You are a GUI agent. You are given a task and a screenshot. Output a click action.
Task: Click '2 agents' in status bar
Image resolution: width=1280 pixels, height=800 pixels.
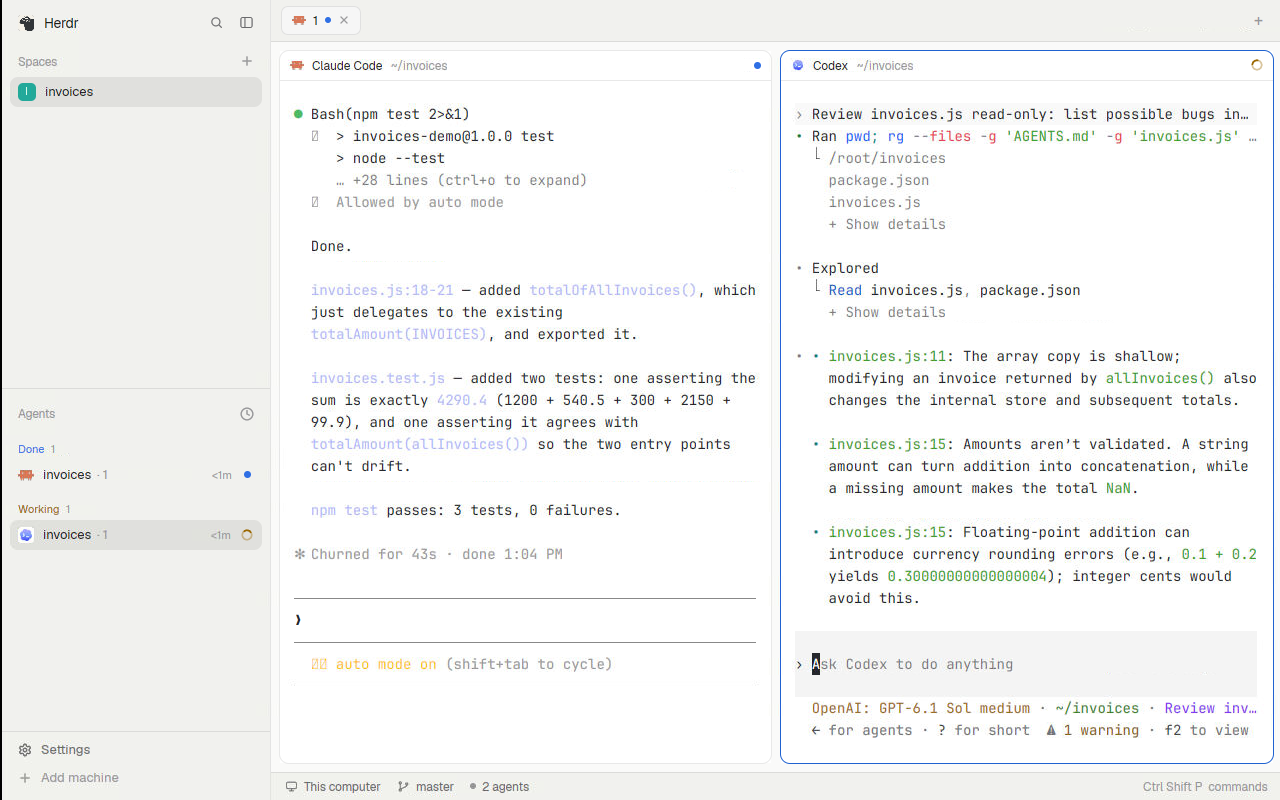(499, 787)
